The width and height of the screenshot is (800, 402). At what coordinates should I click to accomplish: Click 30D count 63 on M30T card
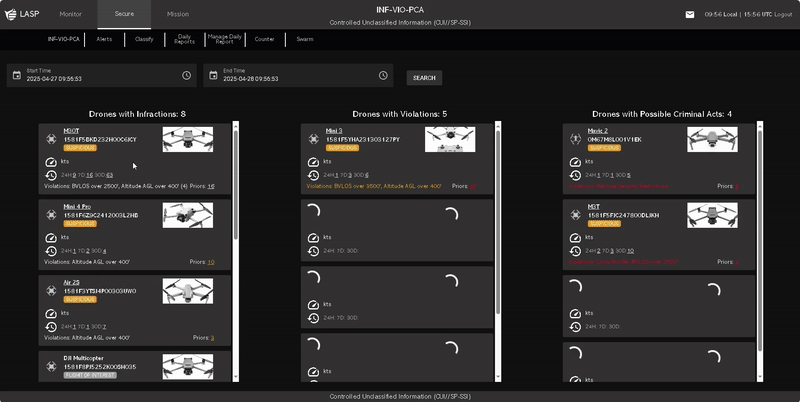tap(110, 175)
